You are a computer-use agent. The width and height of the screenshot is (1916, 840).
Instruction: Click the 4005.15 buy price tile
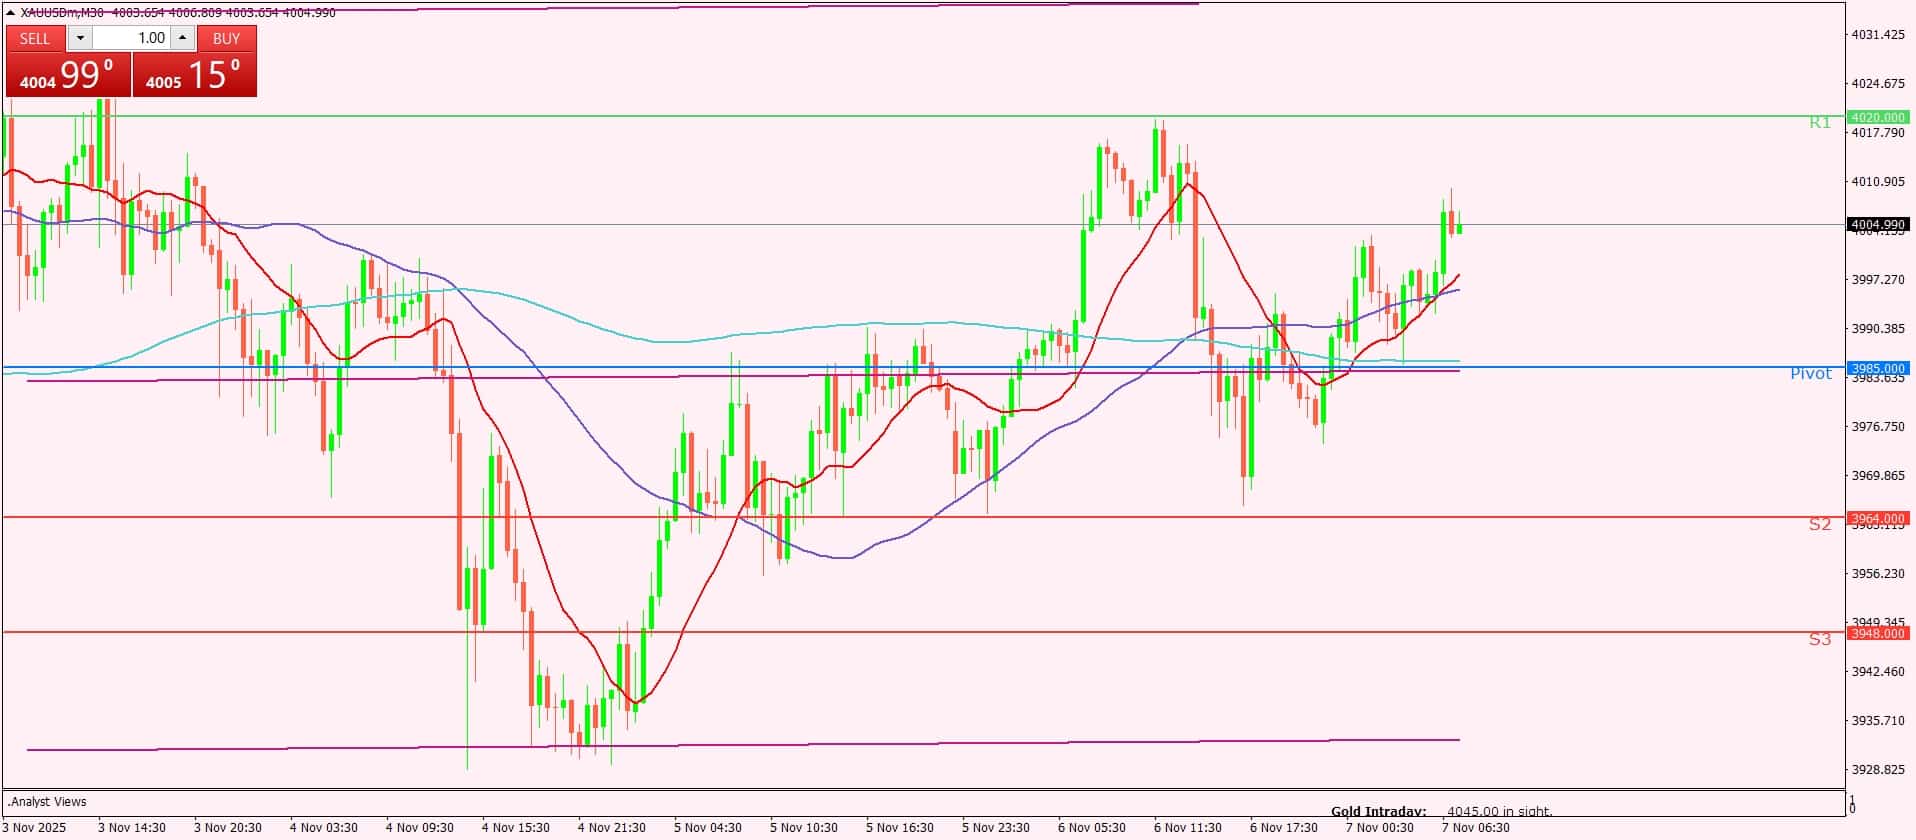(195, 75)
